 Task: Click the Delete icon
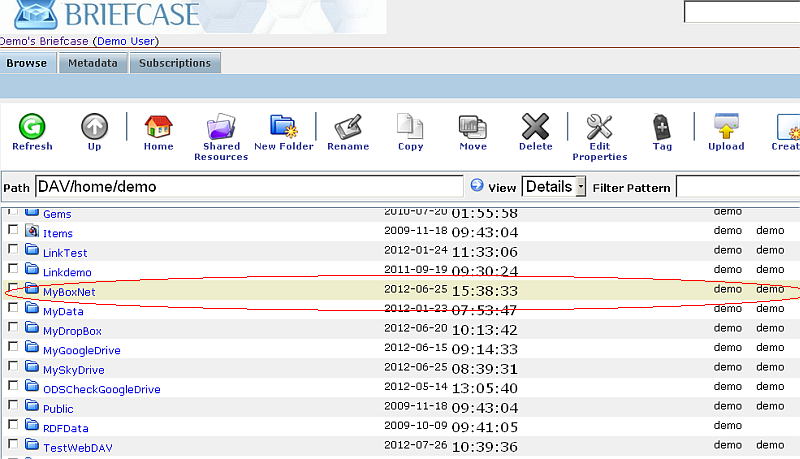535,127
